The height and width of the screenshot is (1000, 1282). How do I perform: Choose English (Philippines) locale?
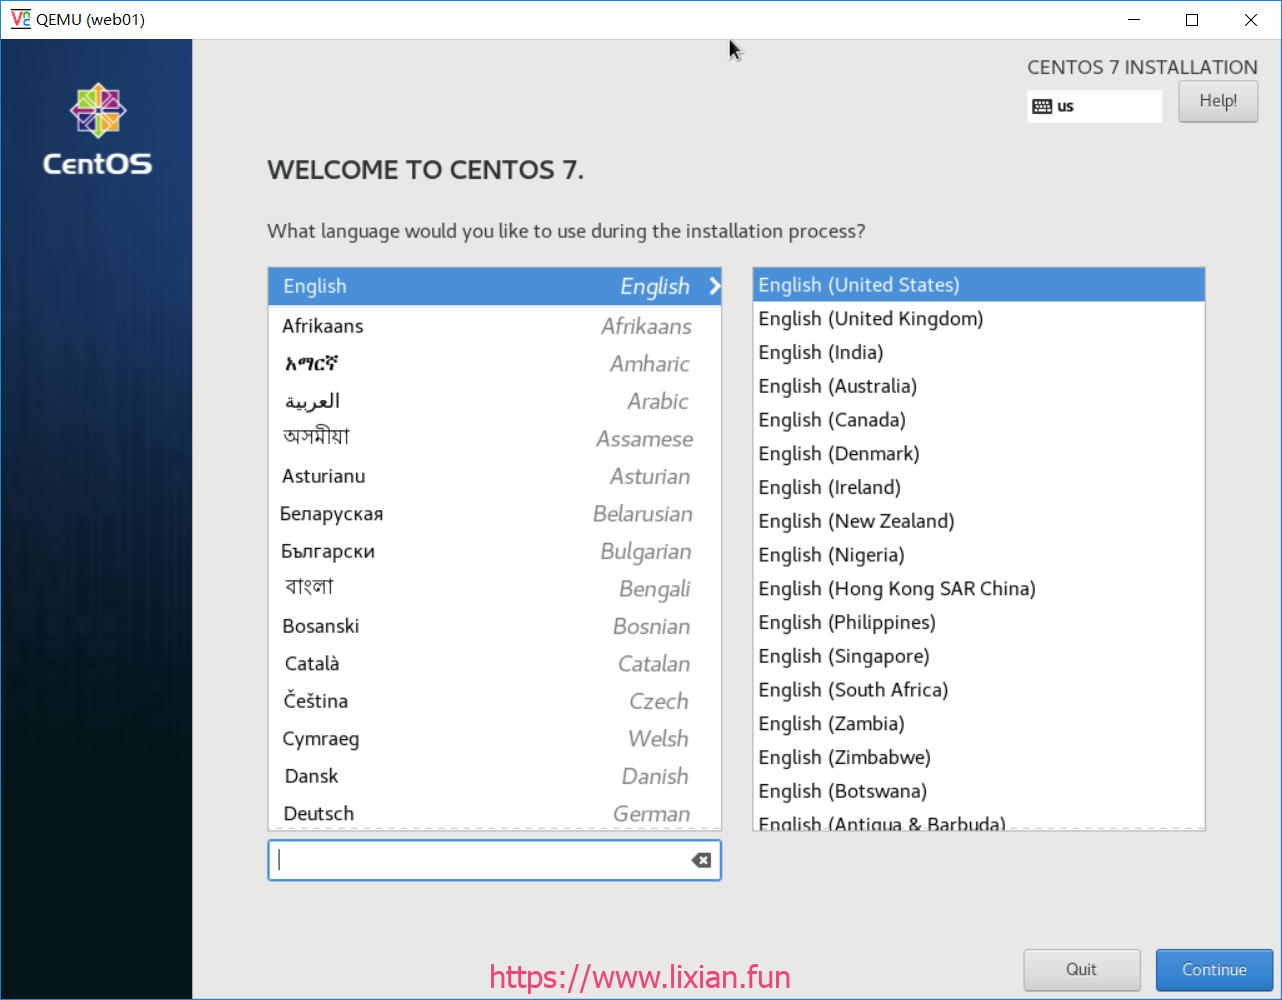[x=979, y=623]
